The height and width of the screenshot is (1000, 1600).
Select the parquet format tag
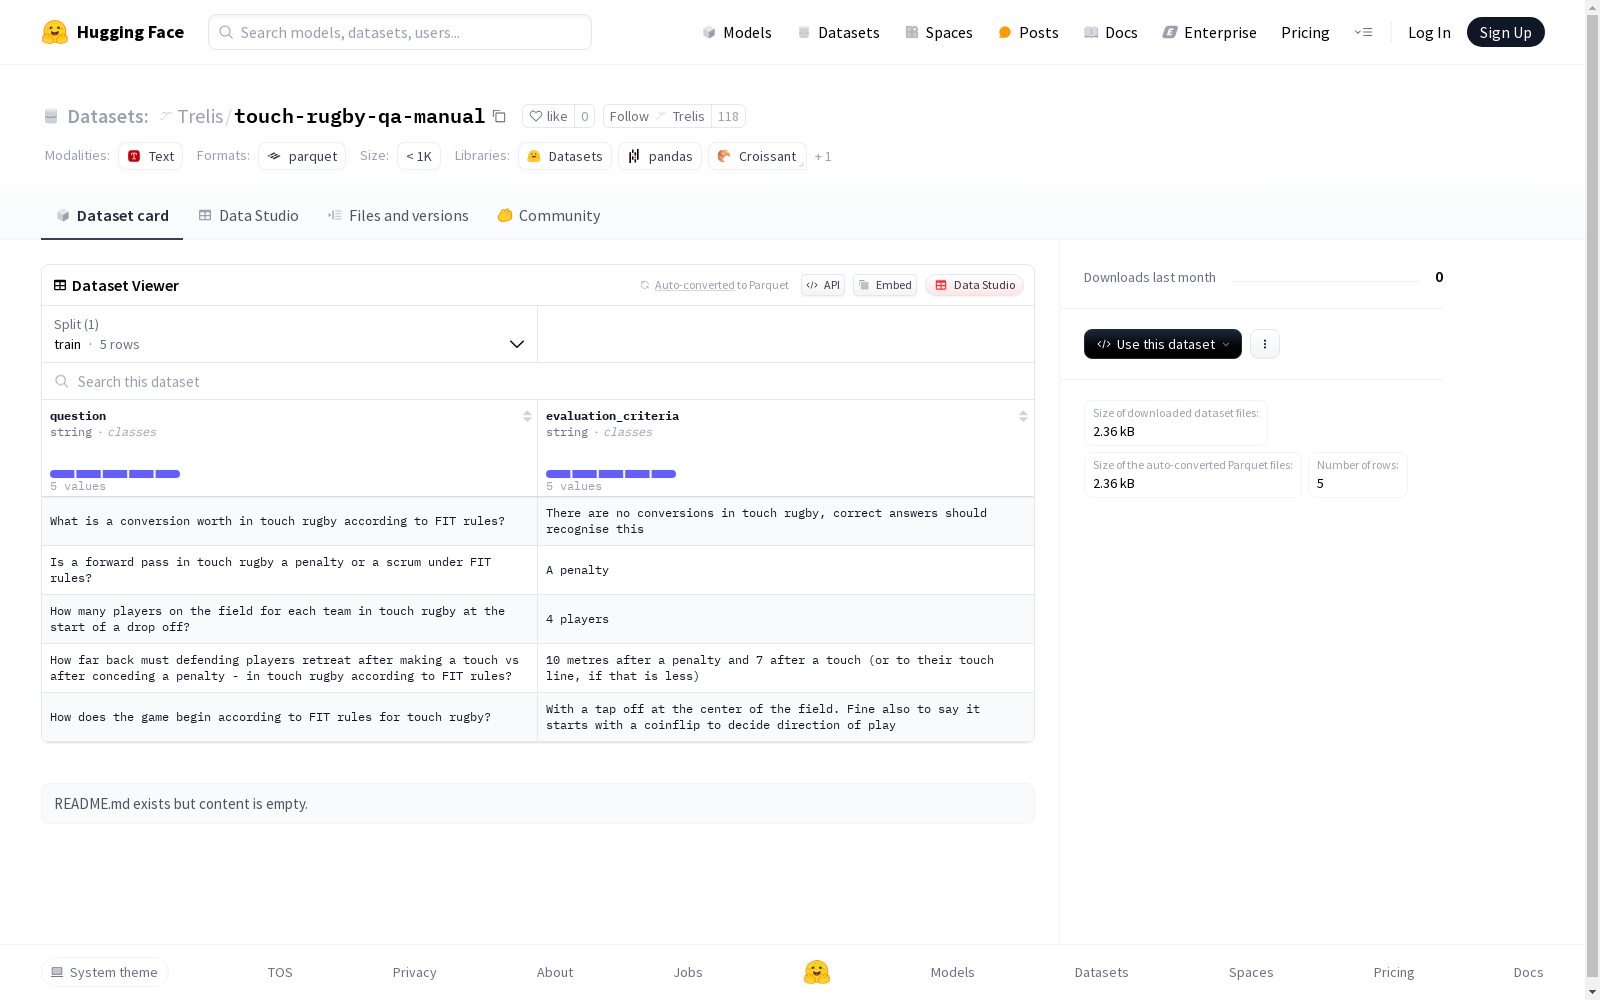302,156
